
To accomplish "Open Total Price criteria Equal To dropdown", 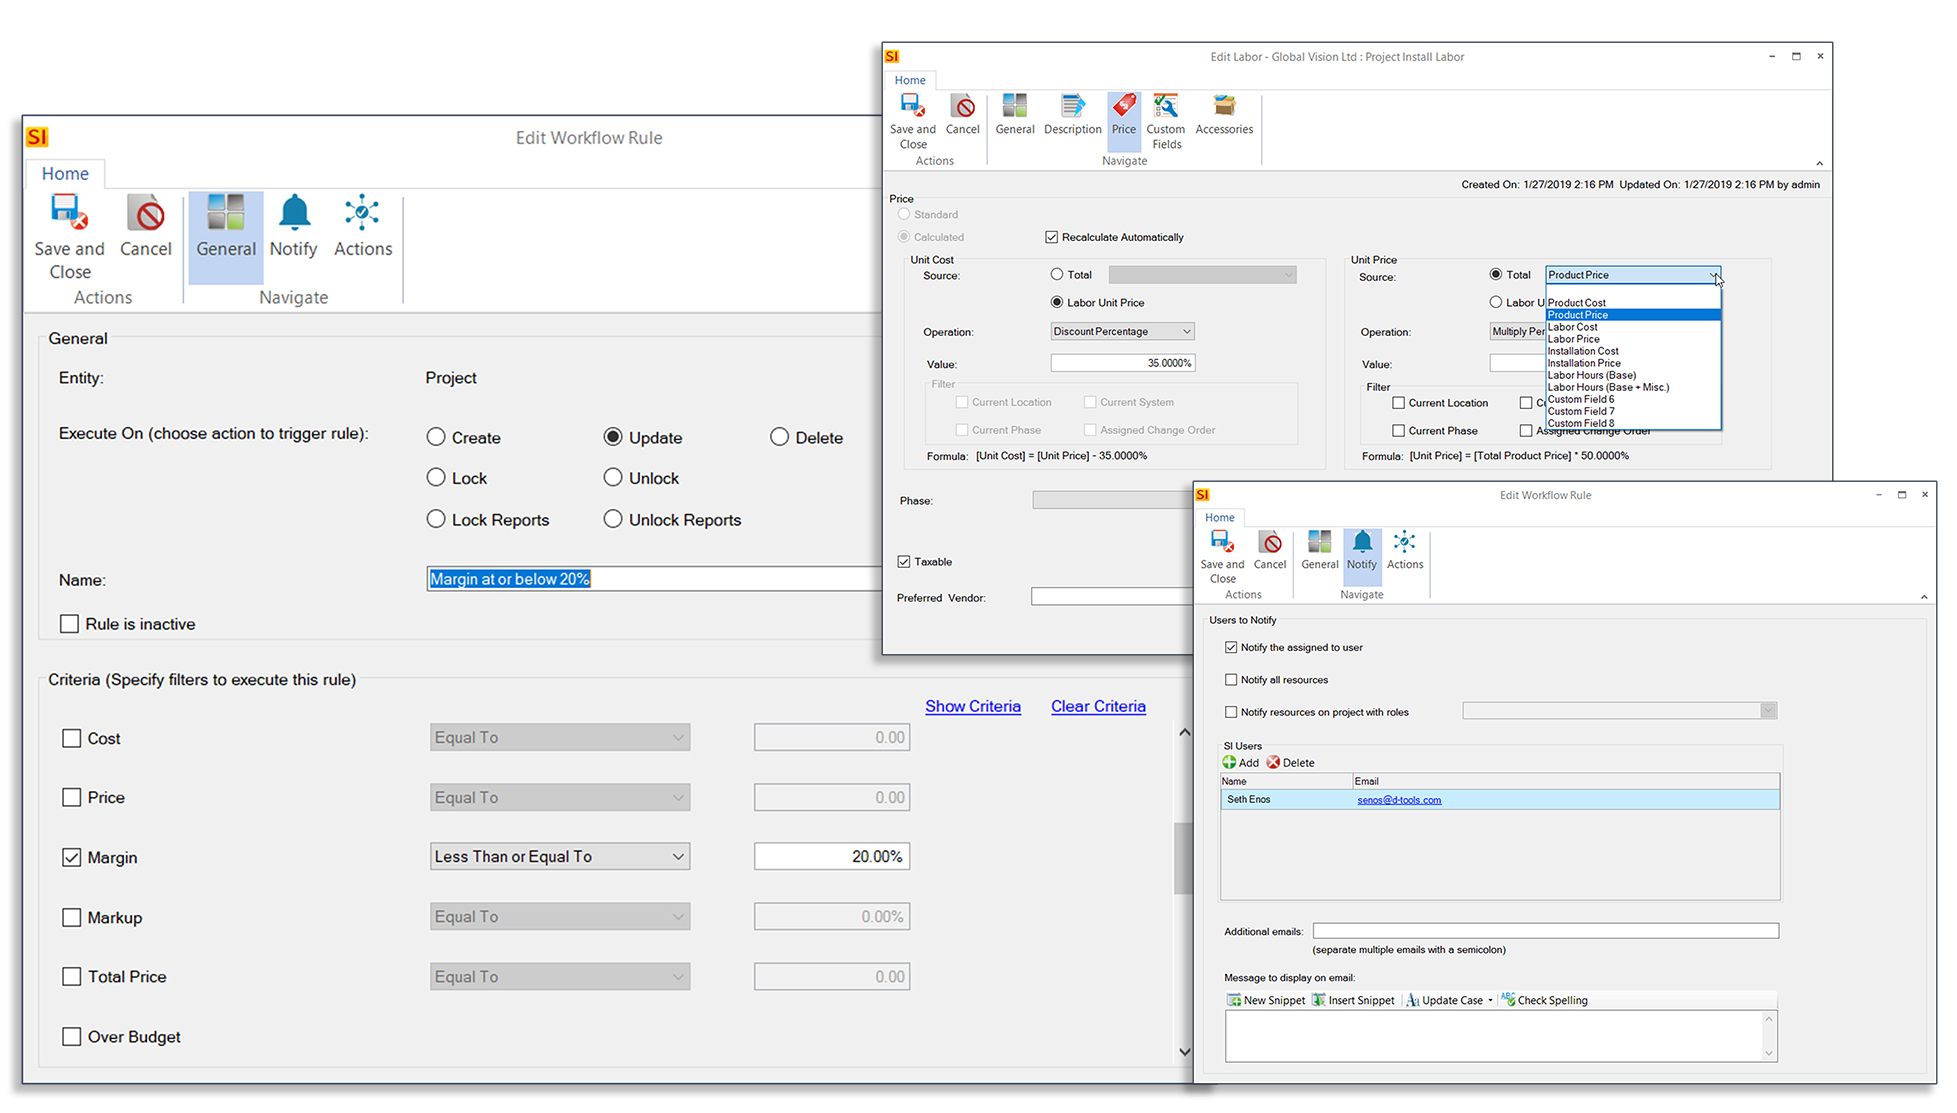I will [x=560, y=977].
